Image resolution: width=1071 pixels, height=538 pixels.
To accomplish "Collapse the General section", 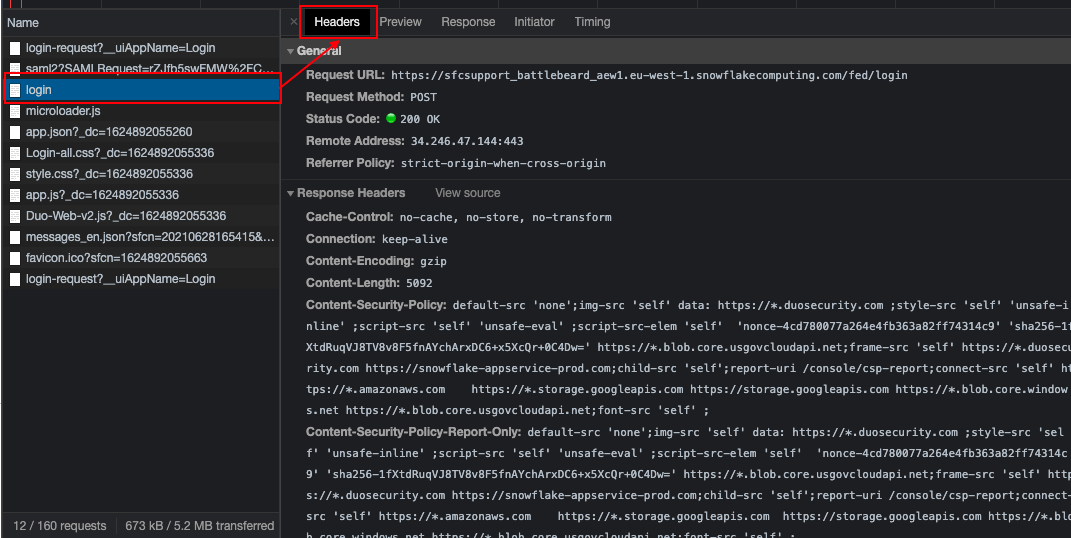I will point(290,51).
